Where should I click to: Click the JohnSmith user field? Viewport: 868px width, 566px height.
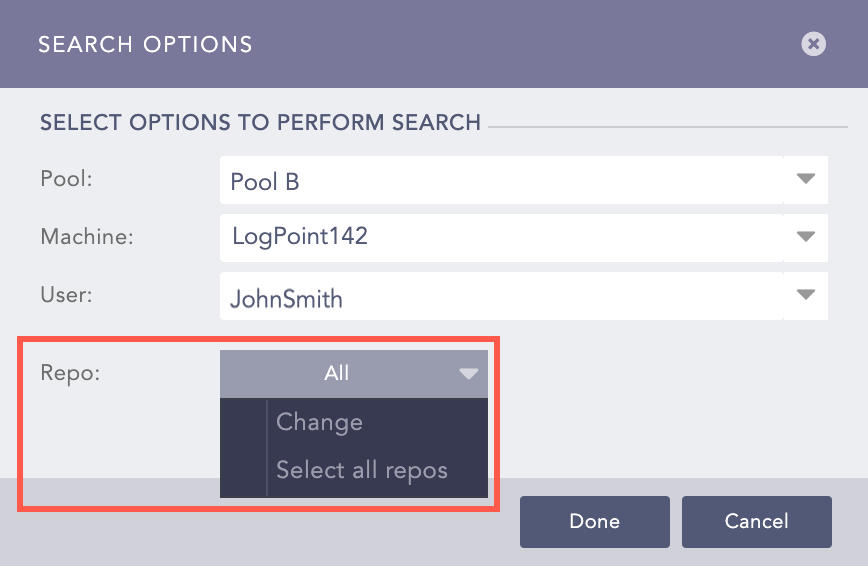coord(500,297)
